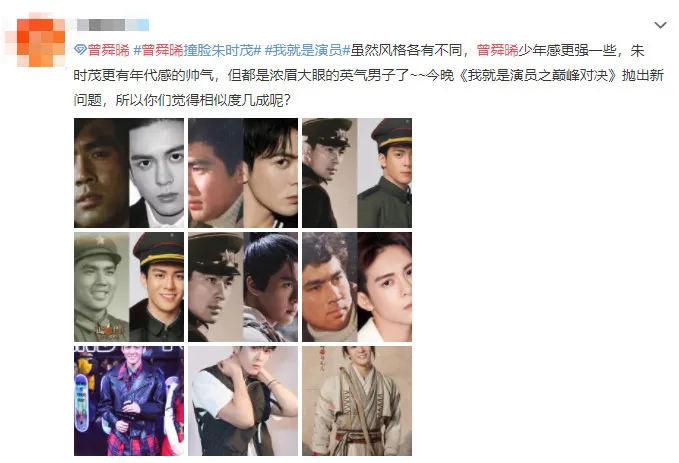Open the leather jacket stage photo thumbnail
Screen dimensions: 679x463
(129, 401)
